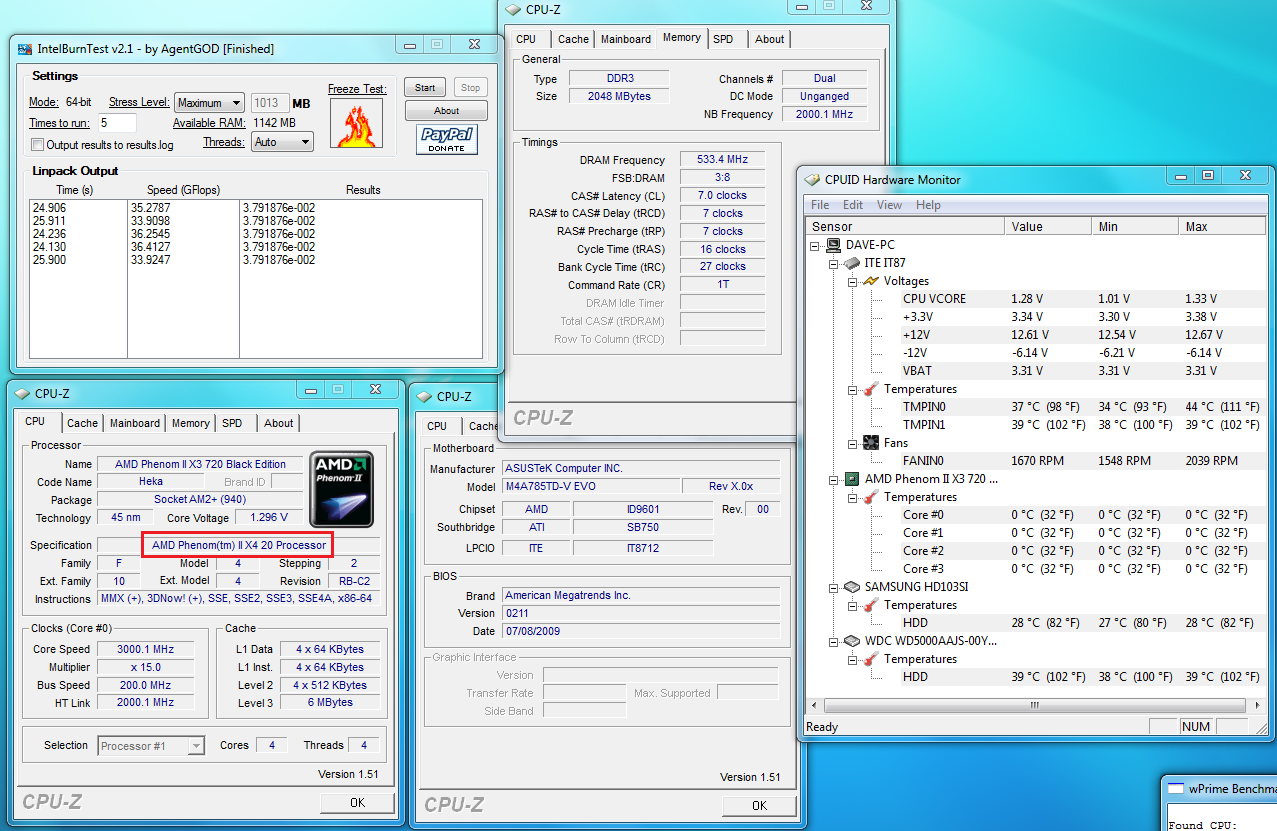Click the Value column header
The width and height of the screenshot is (1277, 831).
[1048, 227]
